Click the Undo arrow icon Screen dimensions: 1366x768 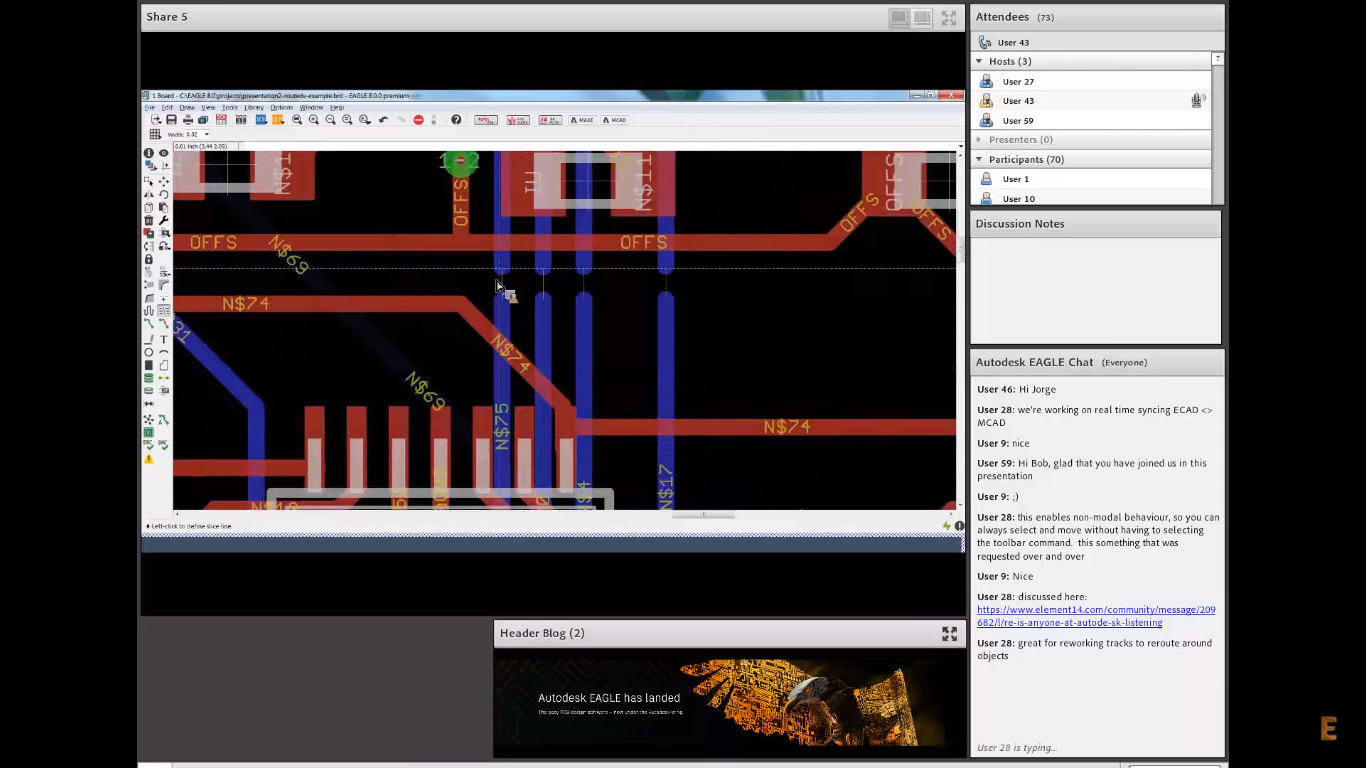coord(383,120)
